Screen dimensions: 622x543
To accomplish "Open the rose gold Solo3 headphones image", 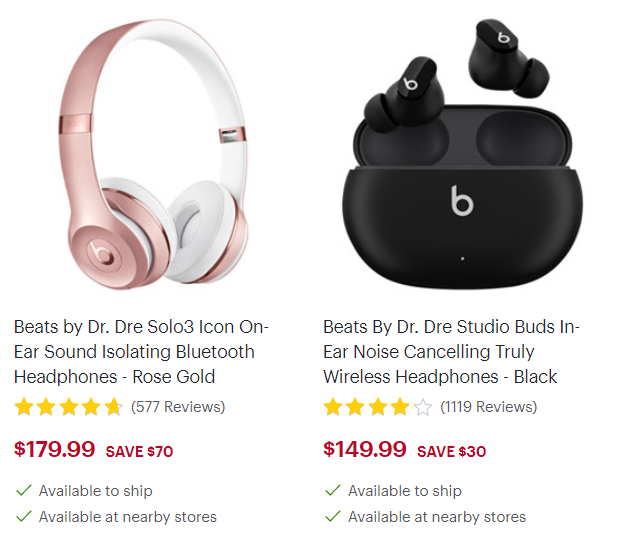I will 153,153.
